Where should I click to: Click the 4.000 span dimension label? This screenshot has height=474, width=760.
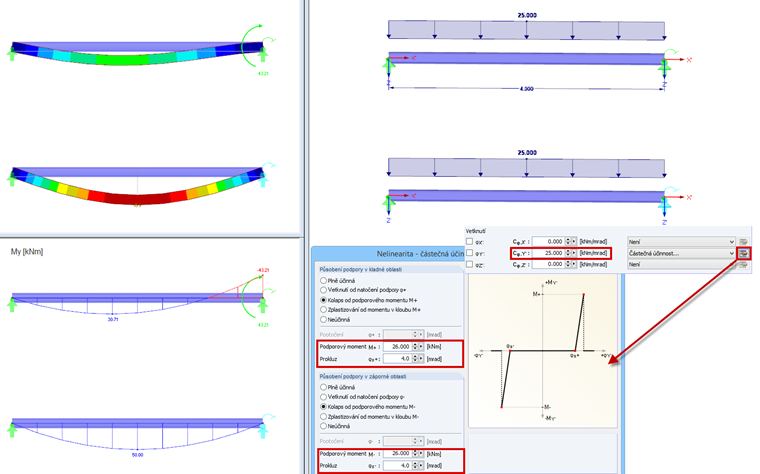coord(526,89)
